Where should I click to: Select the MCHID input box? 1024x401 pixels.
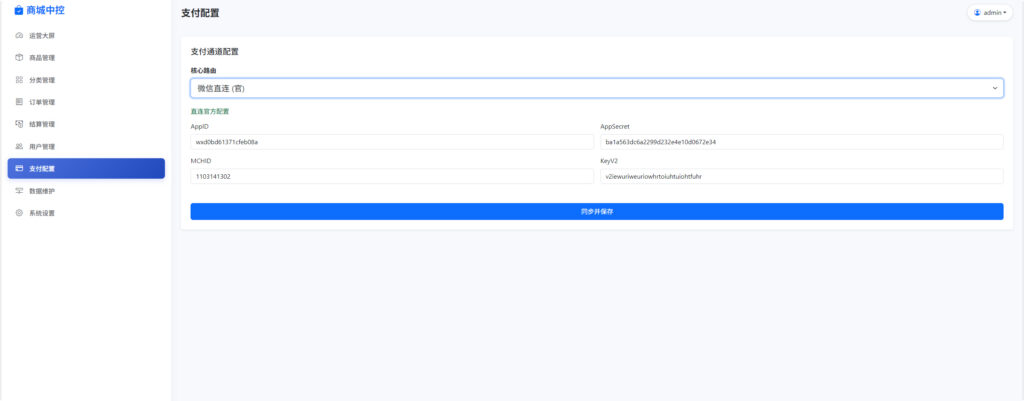[x=392, y=176]
